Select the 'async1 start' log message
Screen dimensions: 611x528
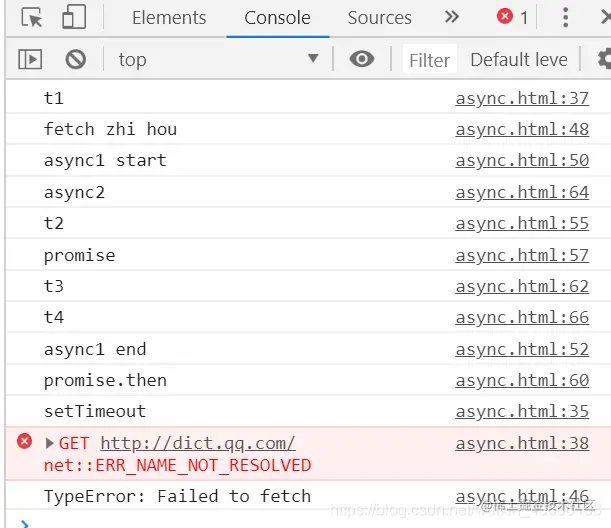point(105,161)
